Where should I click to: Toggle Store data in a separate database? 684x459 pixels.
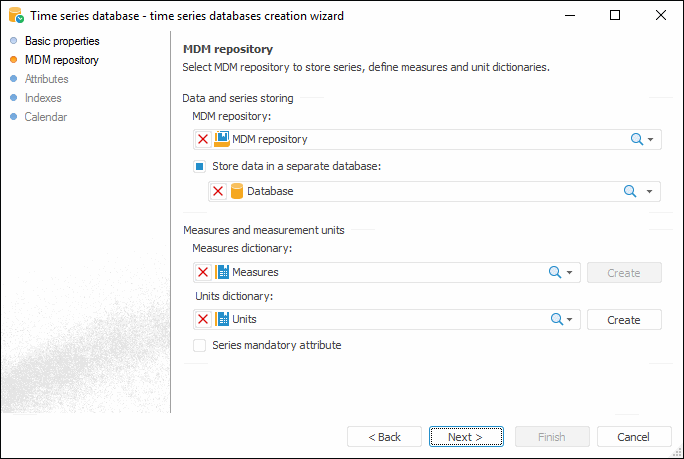tap(200, 166)
